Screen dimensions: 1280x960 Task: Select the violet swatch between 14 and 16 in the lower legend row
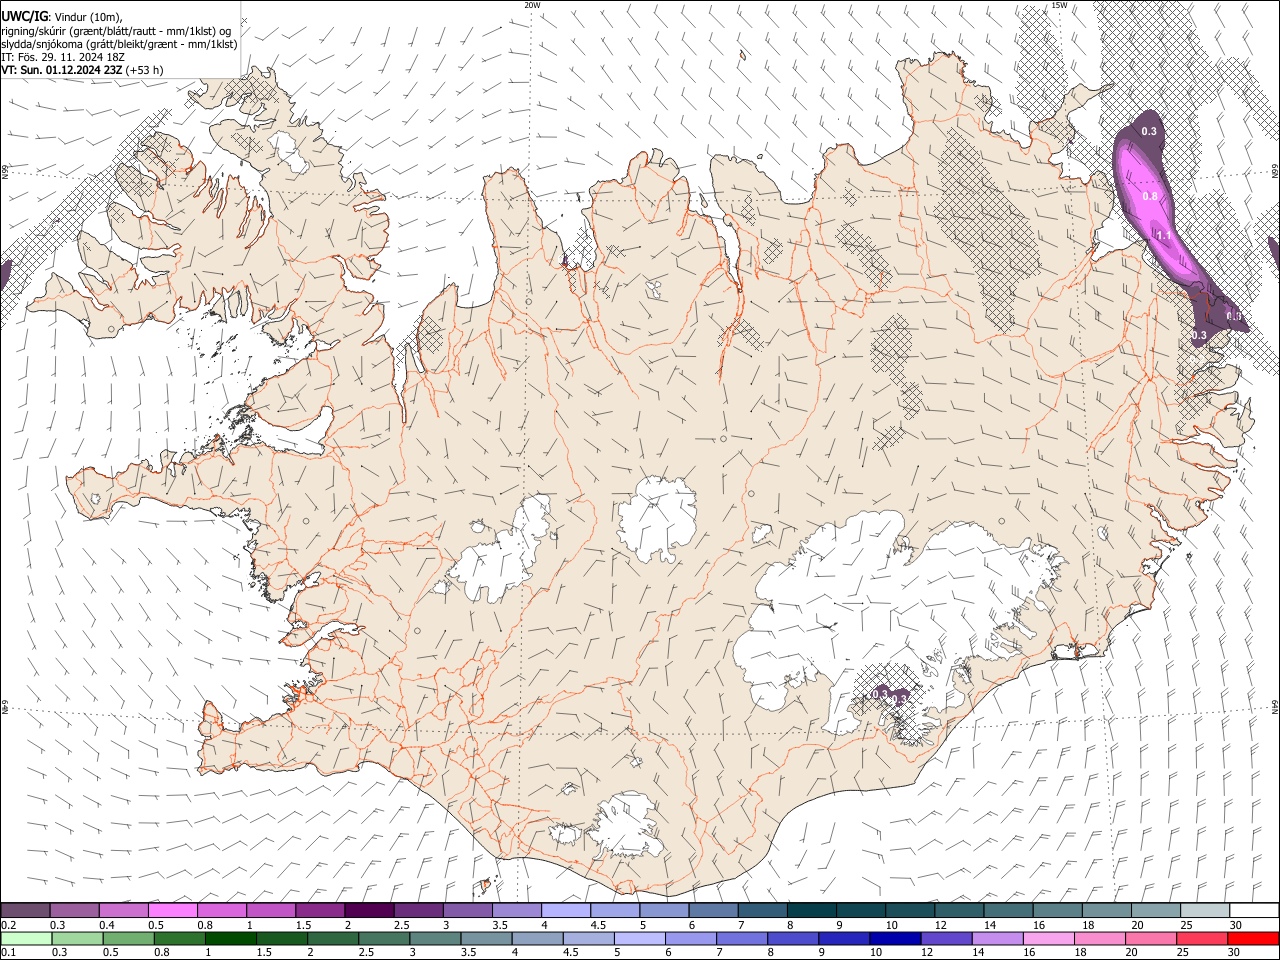click(997, 938)
